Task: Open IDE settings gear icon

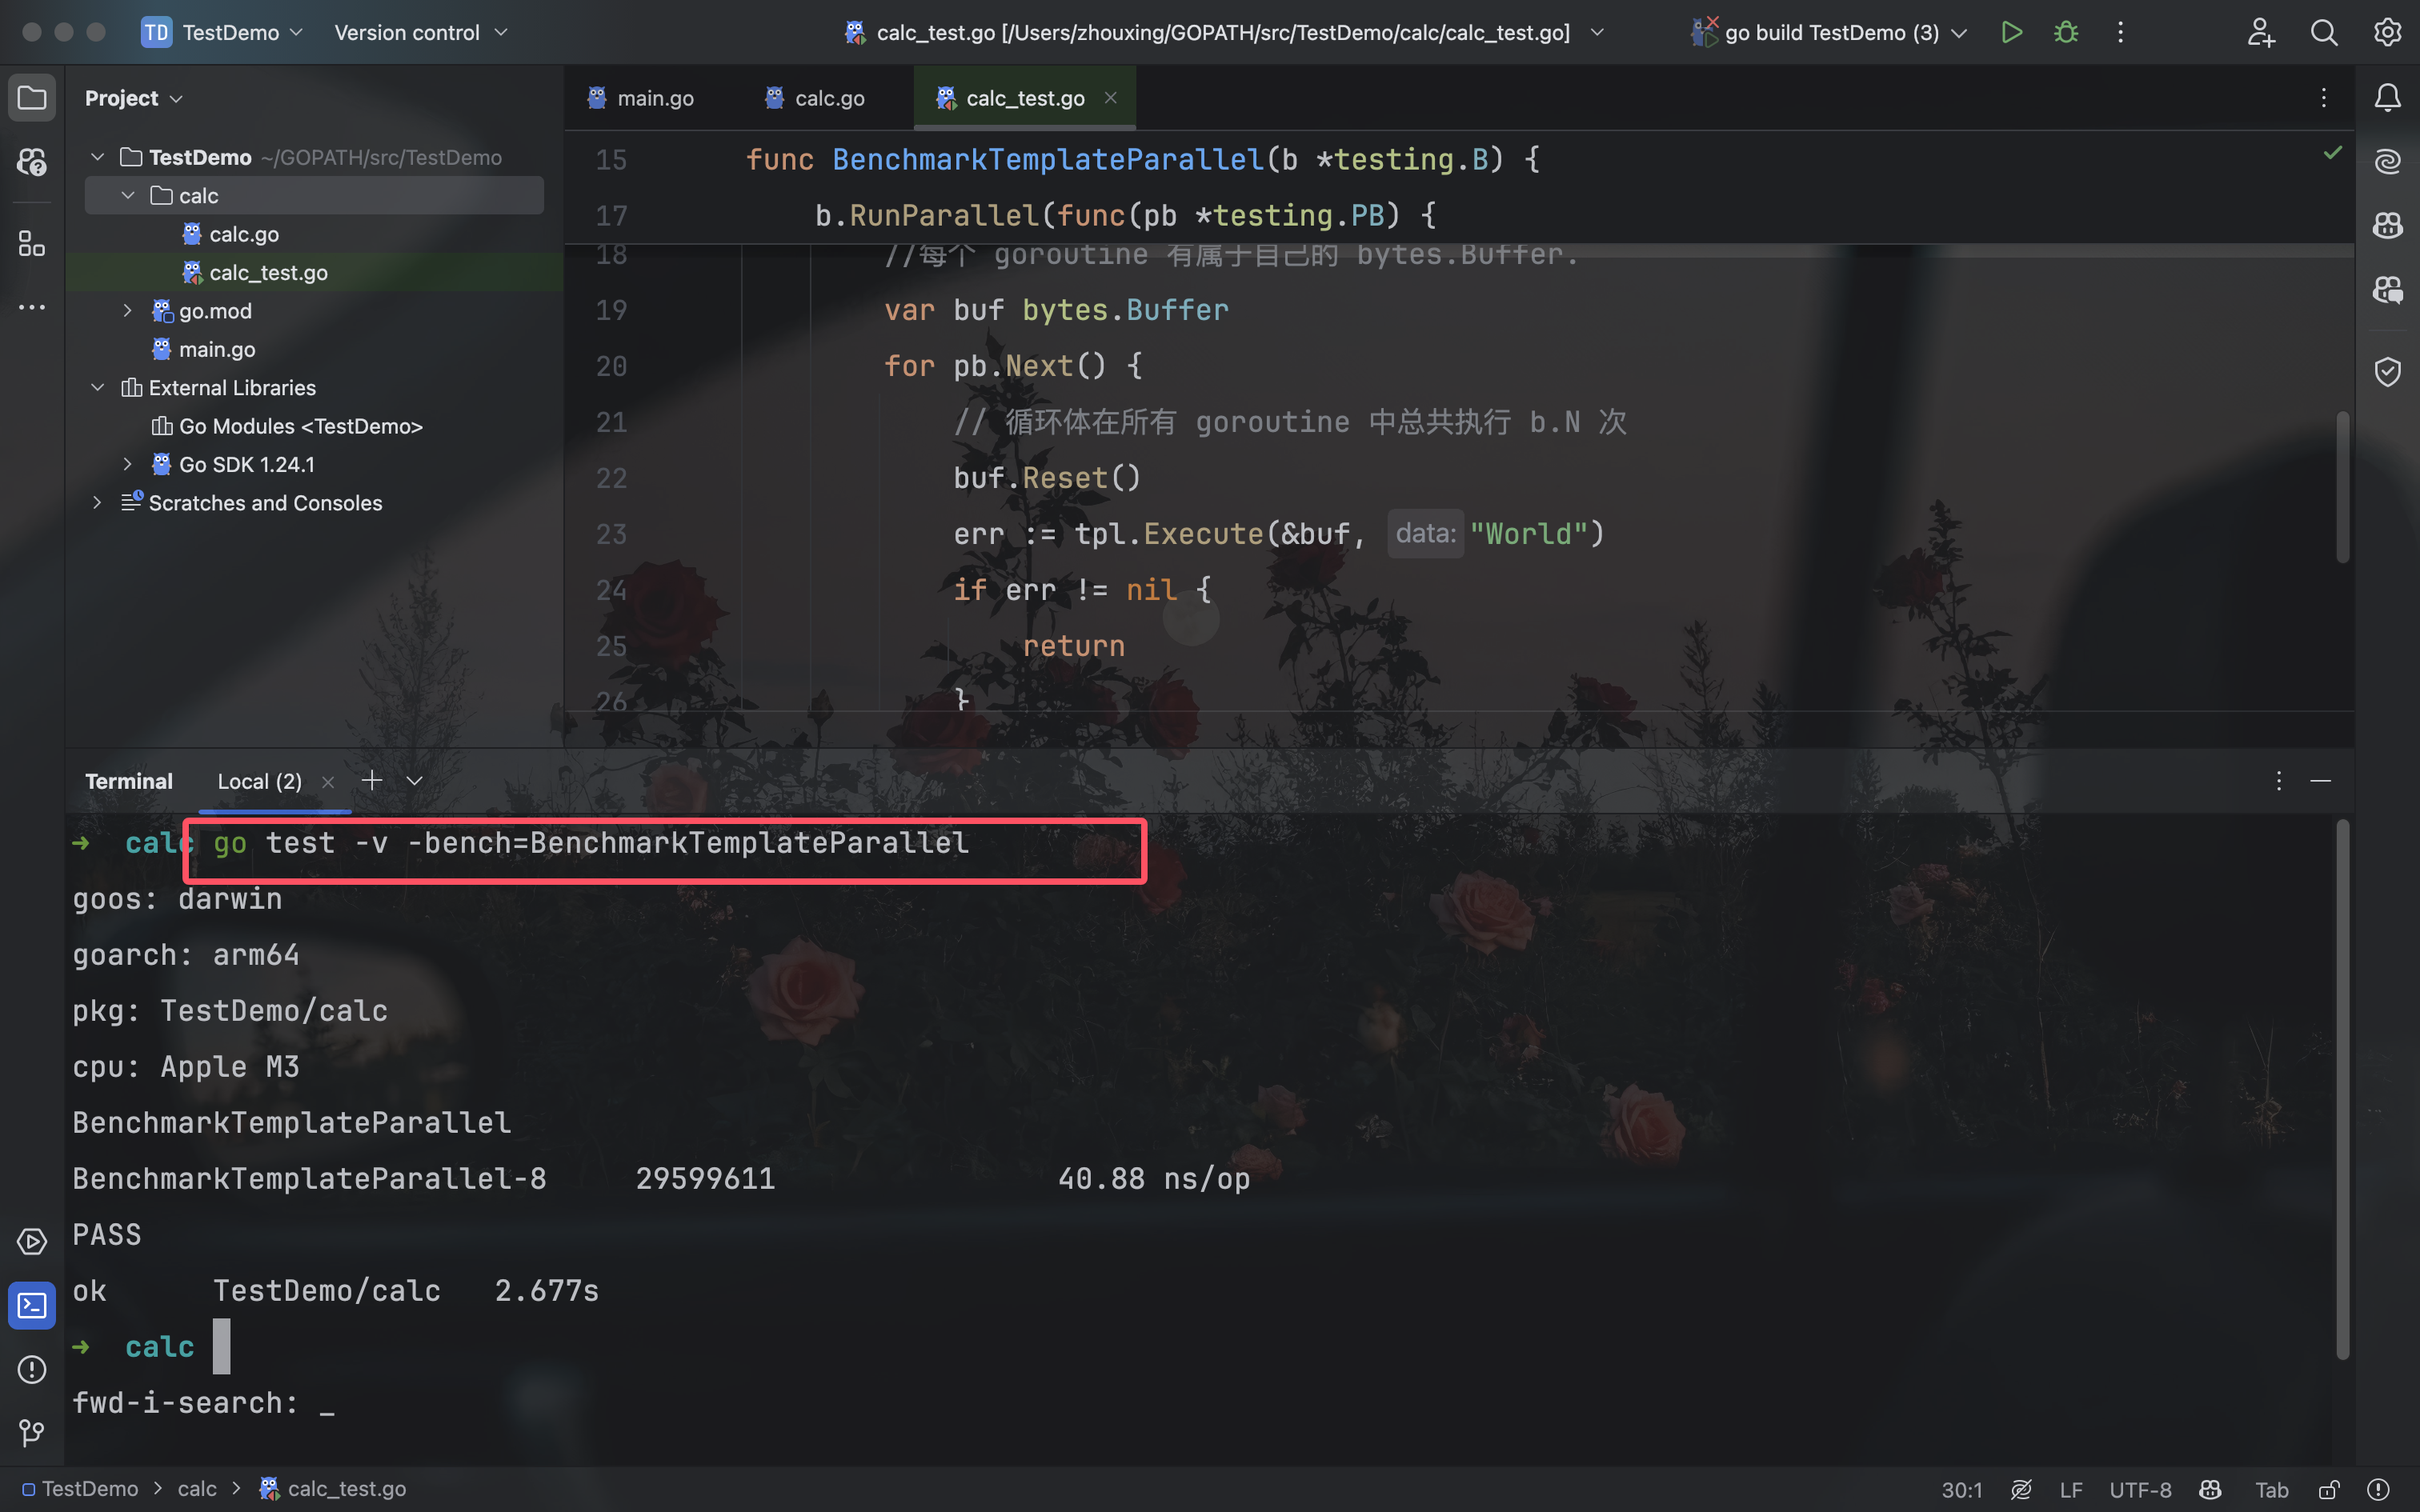Action: (x=2388, y=32)
